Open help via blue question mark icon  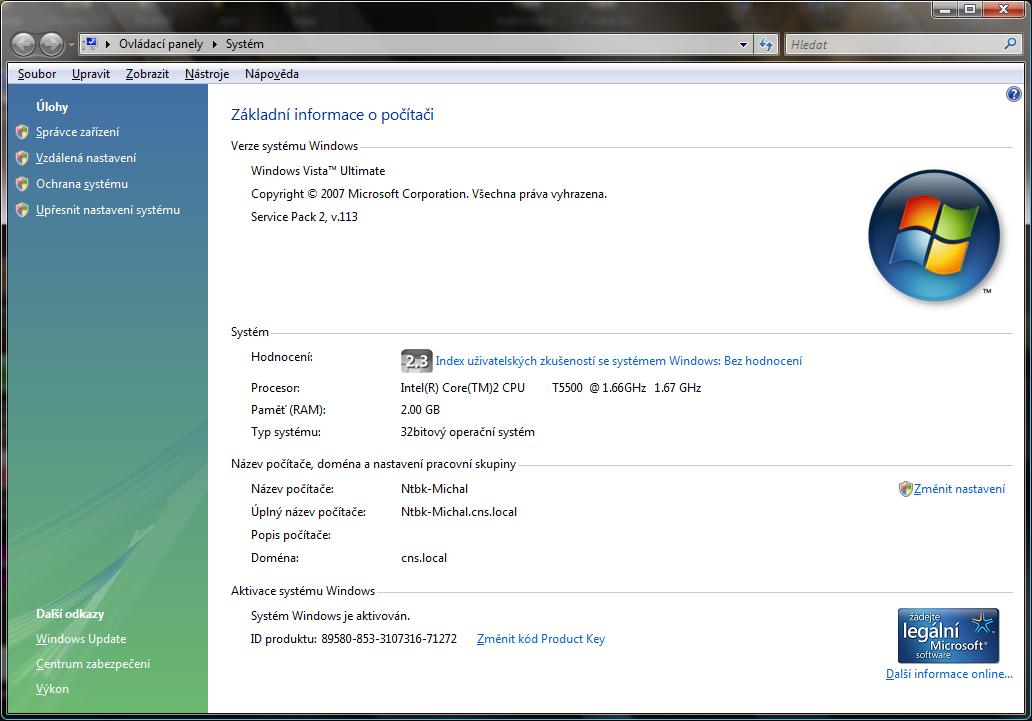click(1014, 94)
